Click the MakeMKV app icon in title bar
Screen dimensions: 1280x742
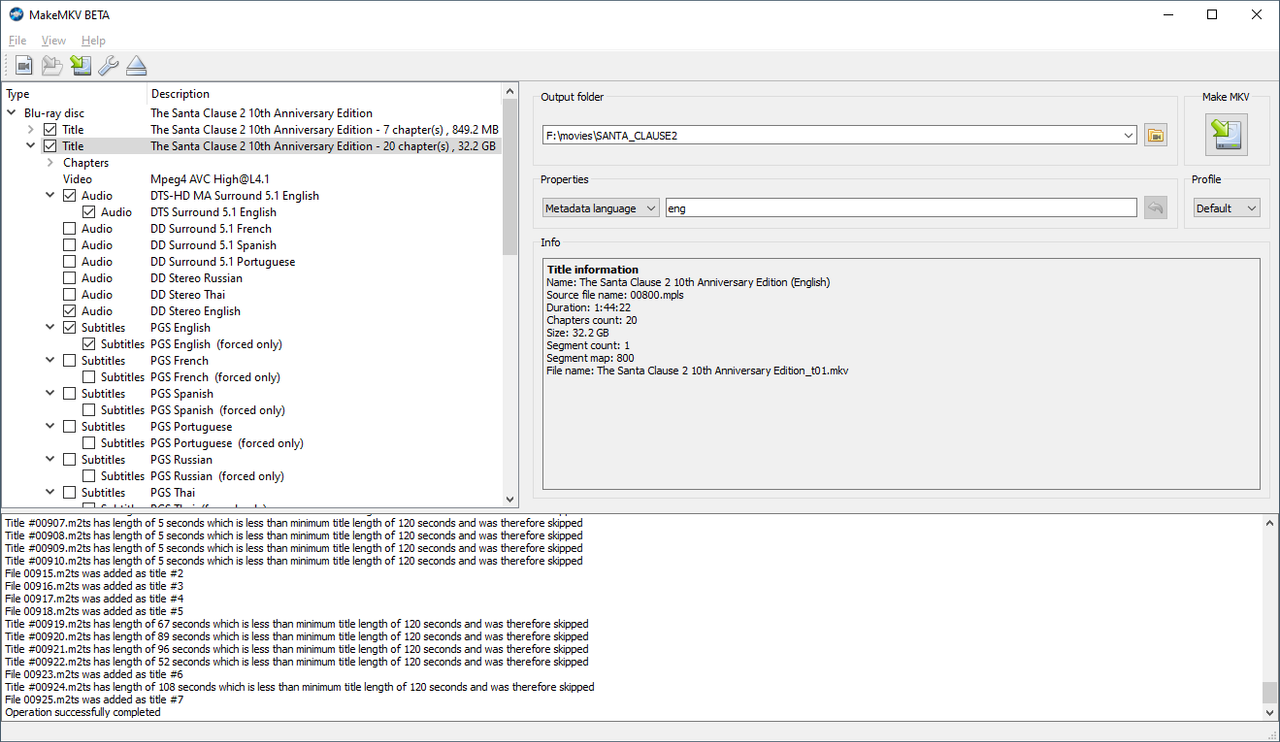click(x=16, y=15)
